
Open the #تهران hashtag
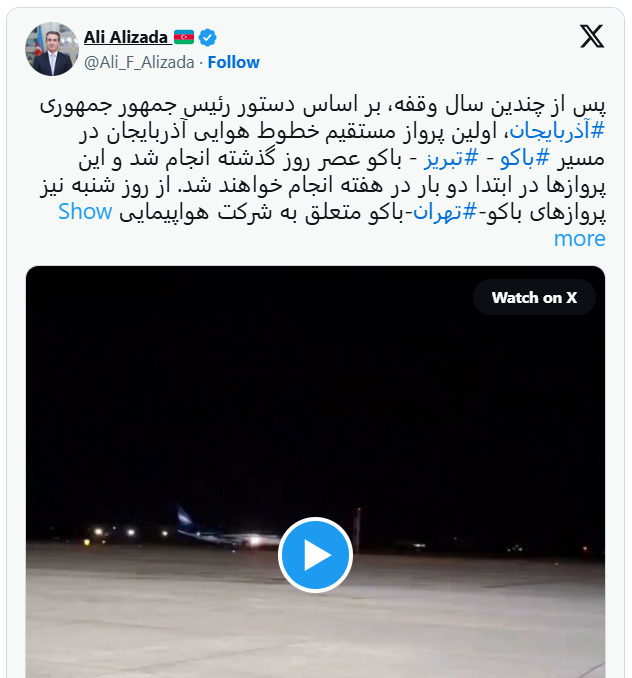(x=444, y=213)
